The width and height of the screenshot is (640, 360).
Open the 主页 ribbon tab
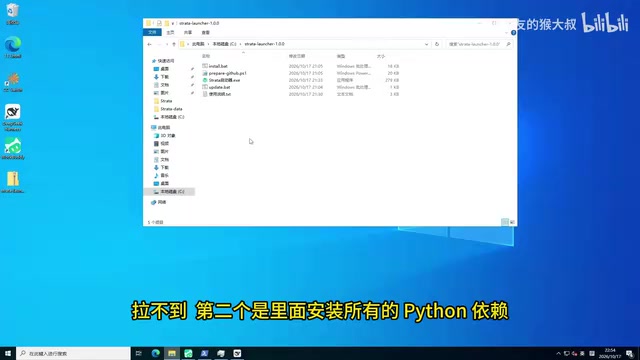click(170, 33)
